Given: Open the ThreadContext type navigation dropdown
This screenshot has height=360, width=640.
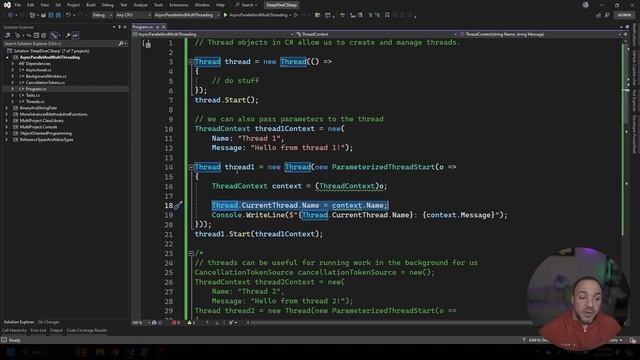Looking at the screenshot, I should click(376, 34).
